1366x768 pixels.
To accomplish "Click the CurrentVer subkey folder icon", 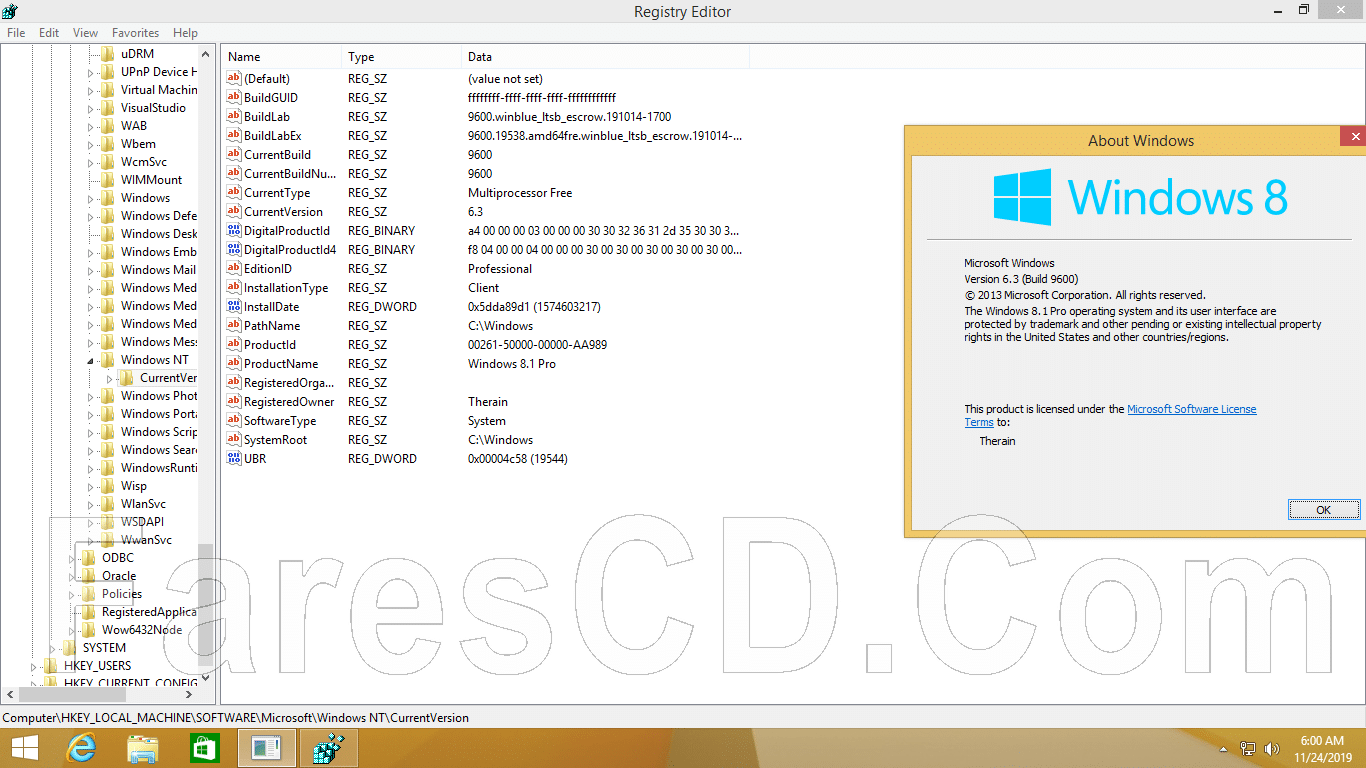I will point(127,378).
